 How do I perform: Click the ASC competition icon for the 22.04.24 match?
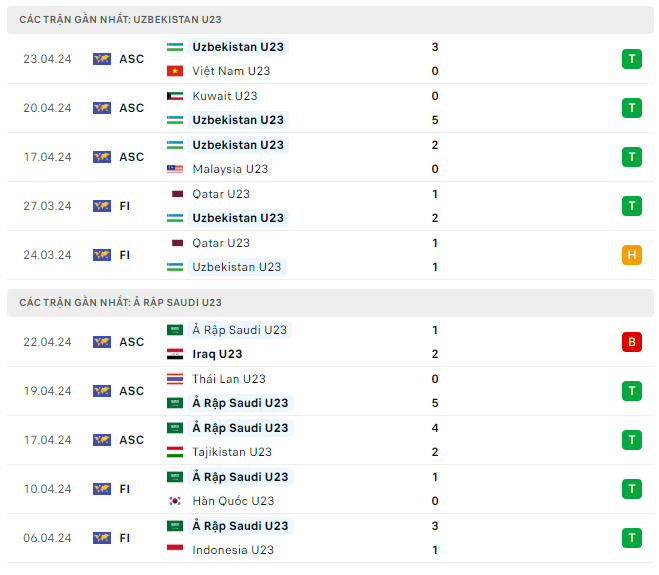(102, 342)
